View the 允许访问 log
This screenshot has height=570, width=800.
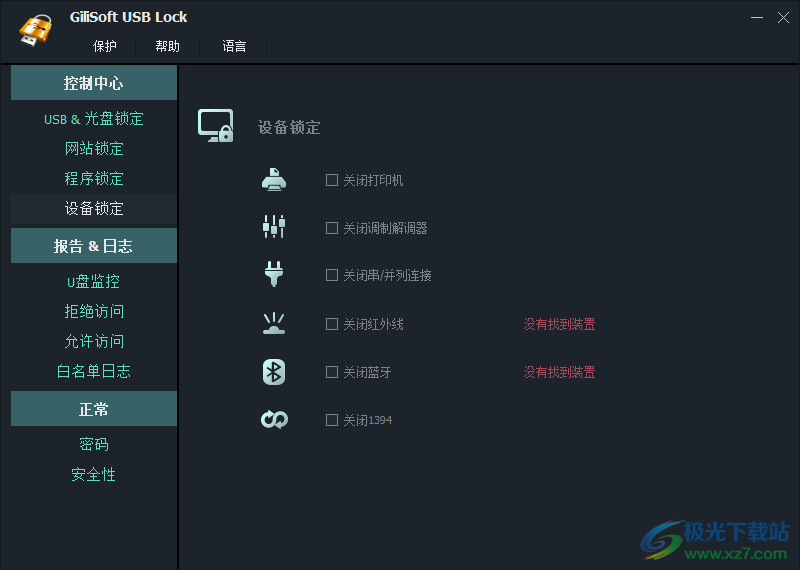tap(94, 341)
